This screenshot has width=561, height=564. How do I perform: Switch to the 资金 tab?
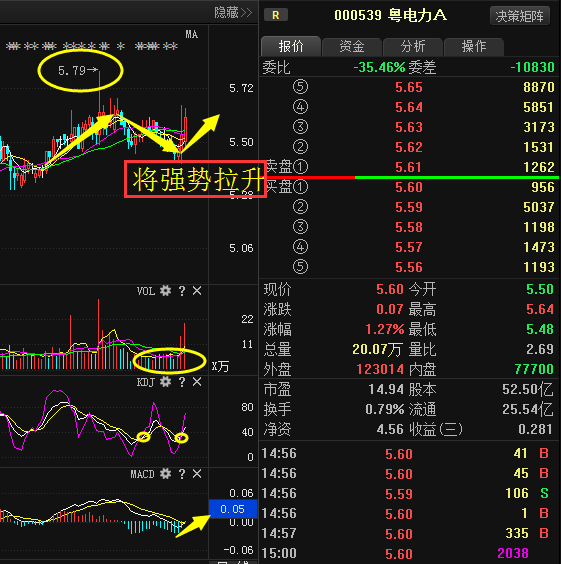[352, 47]
